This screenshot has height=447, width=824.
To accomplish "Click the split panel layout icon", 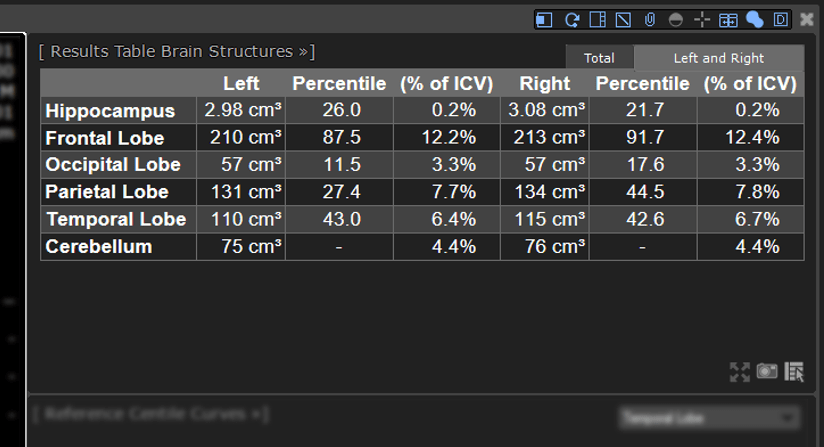I will [598, 20].
